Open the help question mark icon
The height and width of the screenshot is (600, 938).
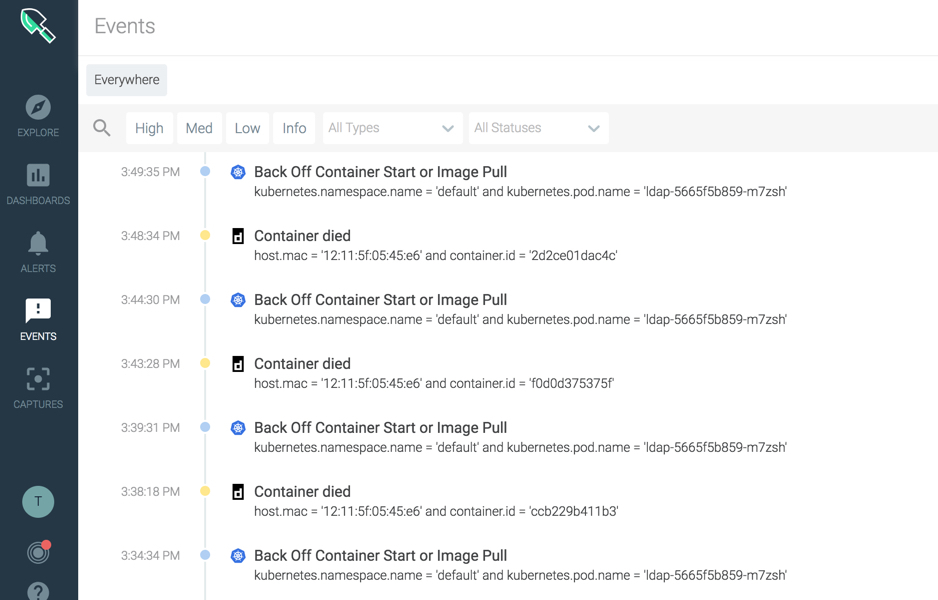pos(38,591)
